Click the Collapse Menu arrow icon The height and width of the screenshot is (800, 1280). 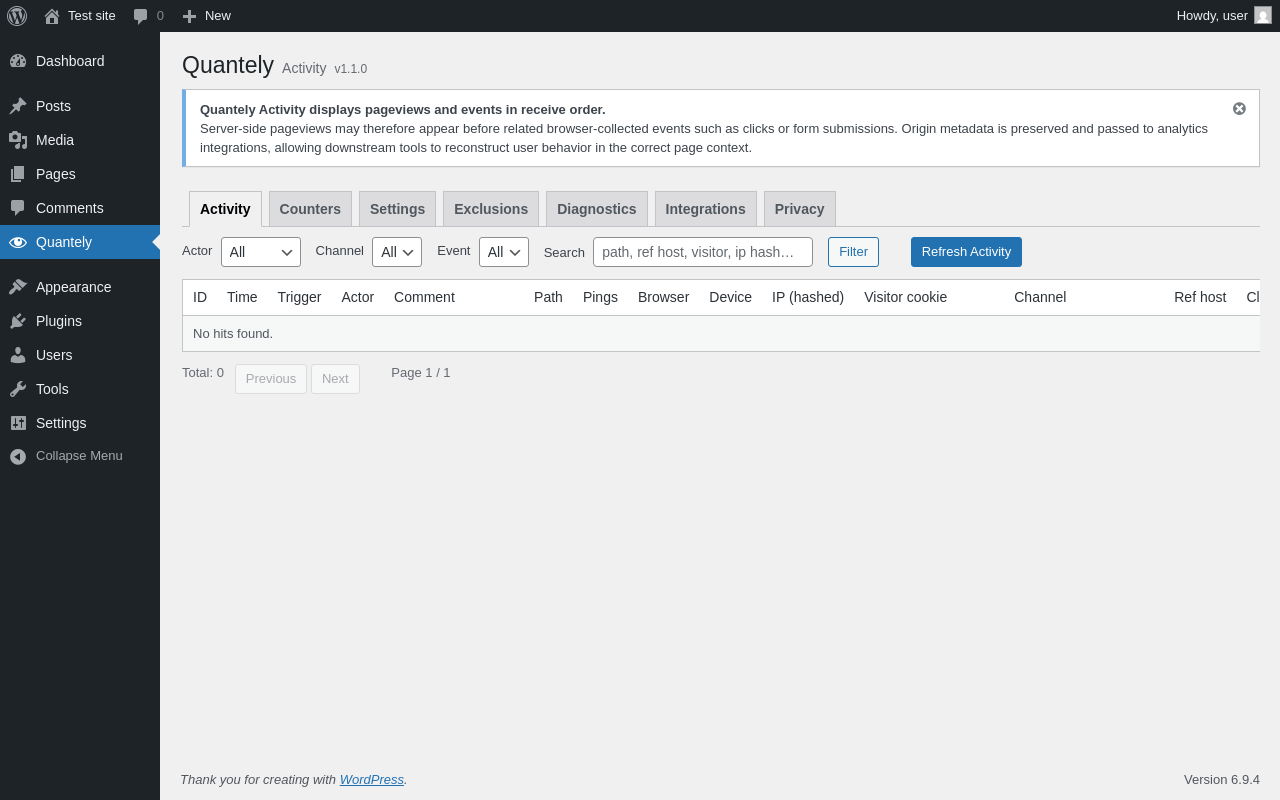[18, 456]
